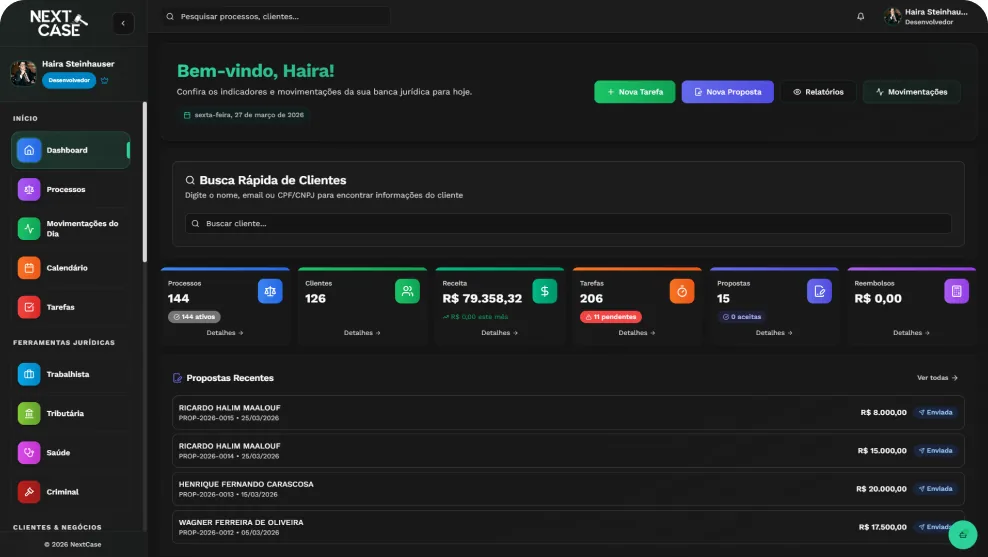Open the Tarefas menu item
Image resolution: width=988 pixels, height=557 pixels.
[71, 307]
